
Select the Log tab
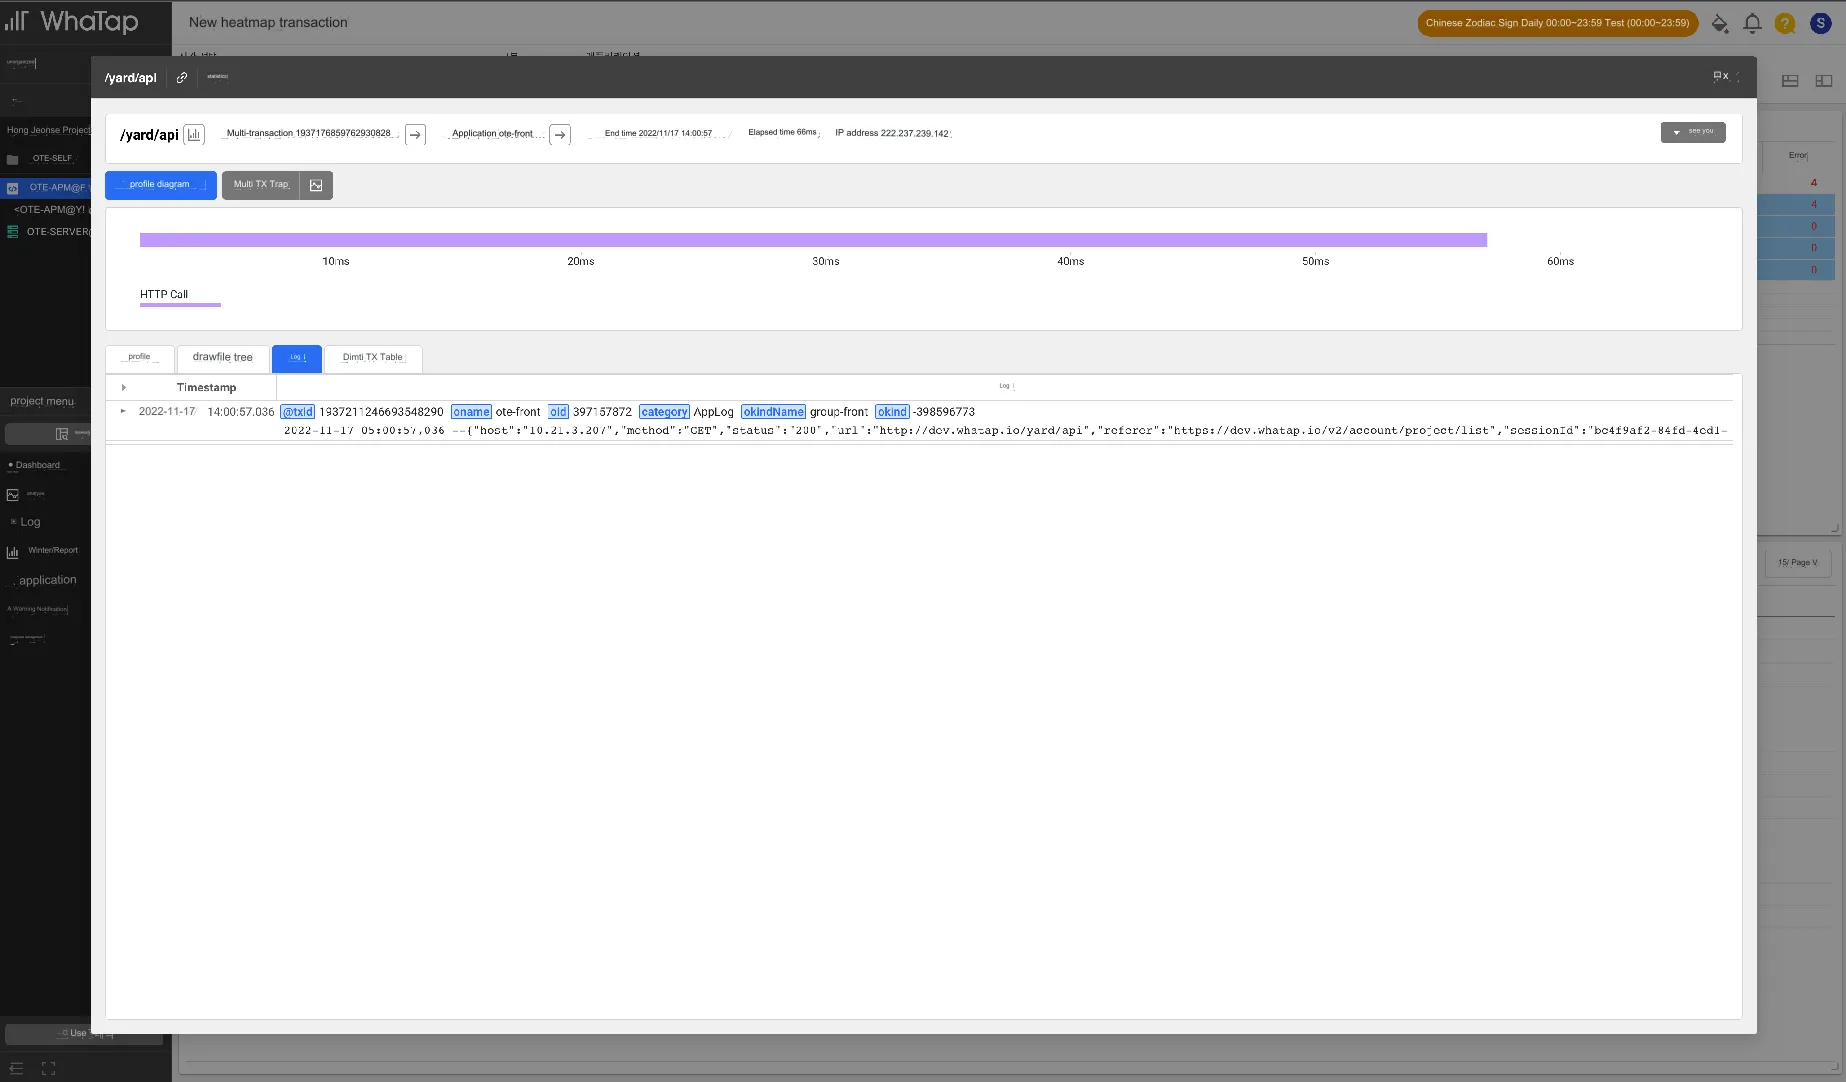(297, 358)
